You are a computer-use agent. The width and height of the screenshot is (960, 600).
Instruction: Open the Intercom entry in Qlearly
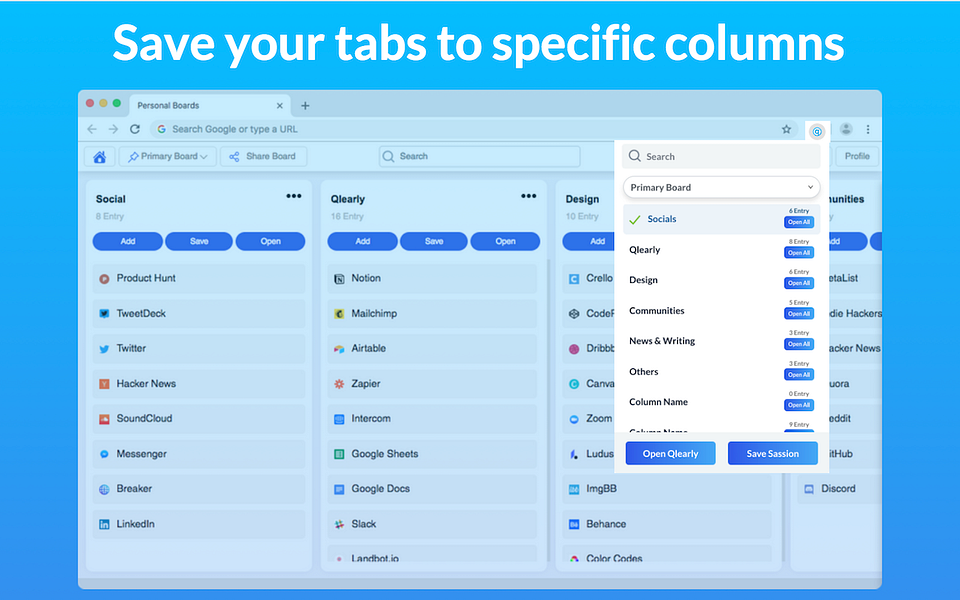pos(432,419)
